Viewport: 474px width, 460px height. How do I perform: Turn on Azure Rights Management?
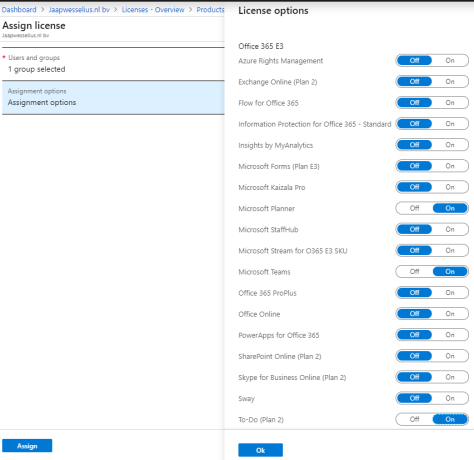point(450,61)
